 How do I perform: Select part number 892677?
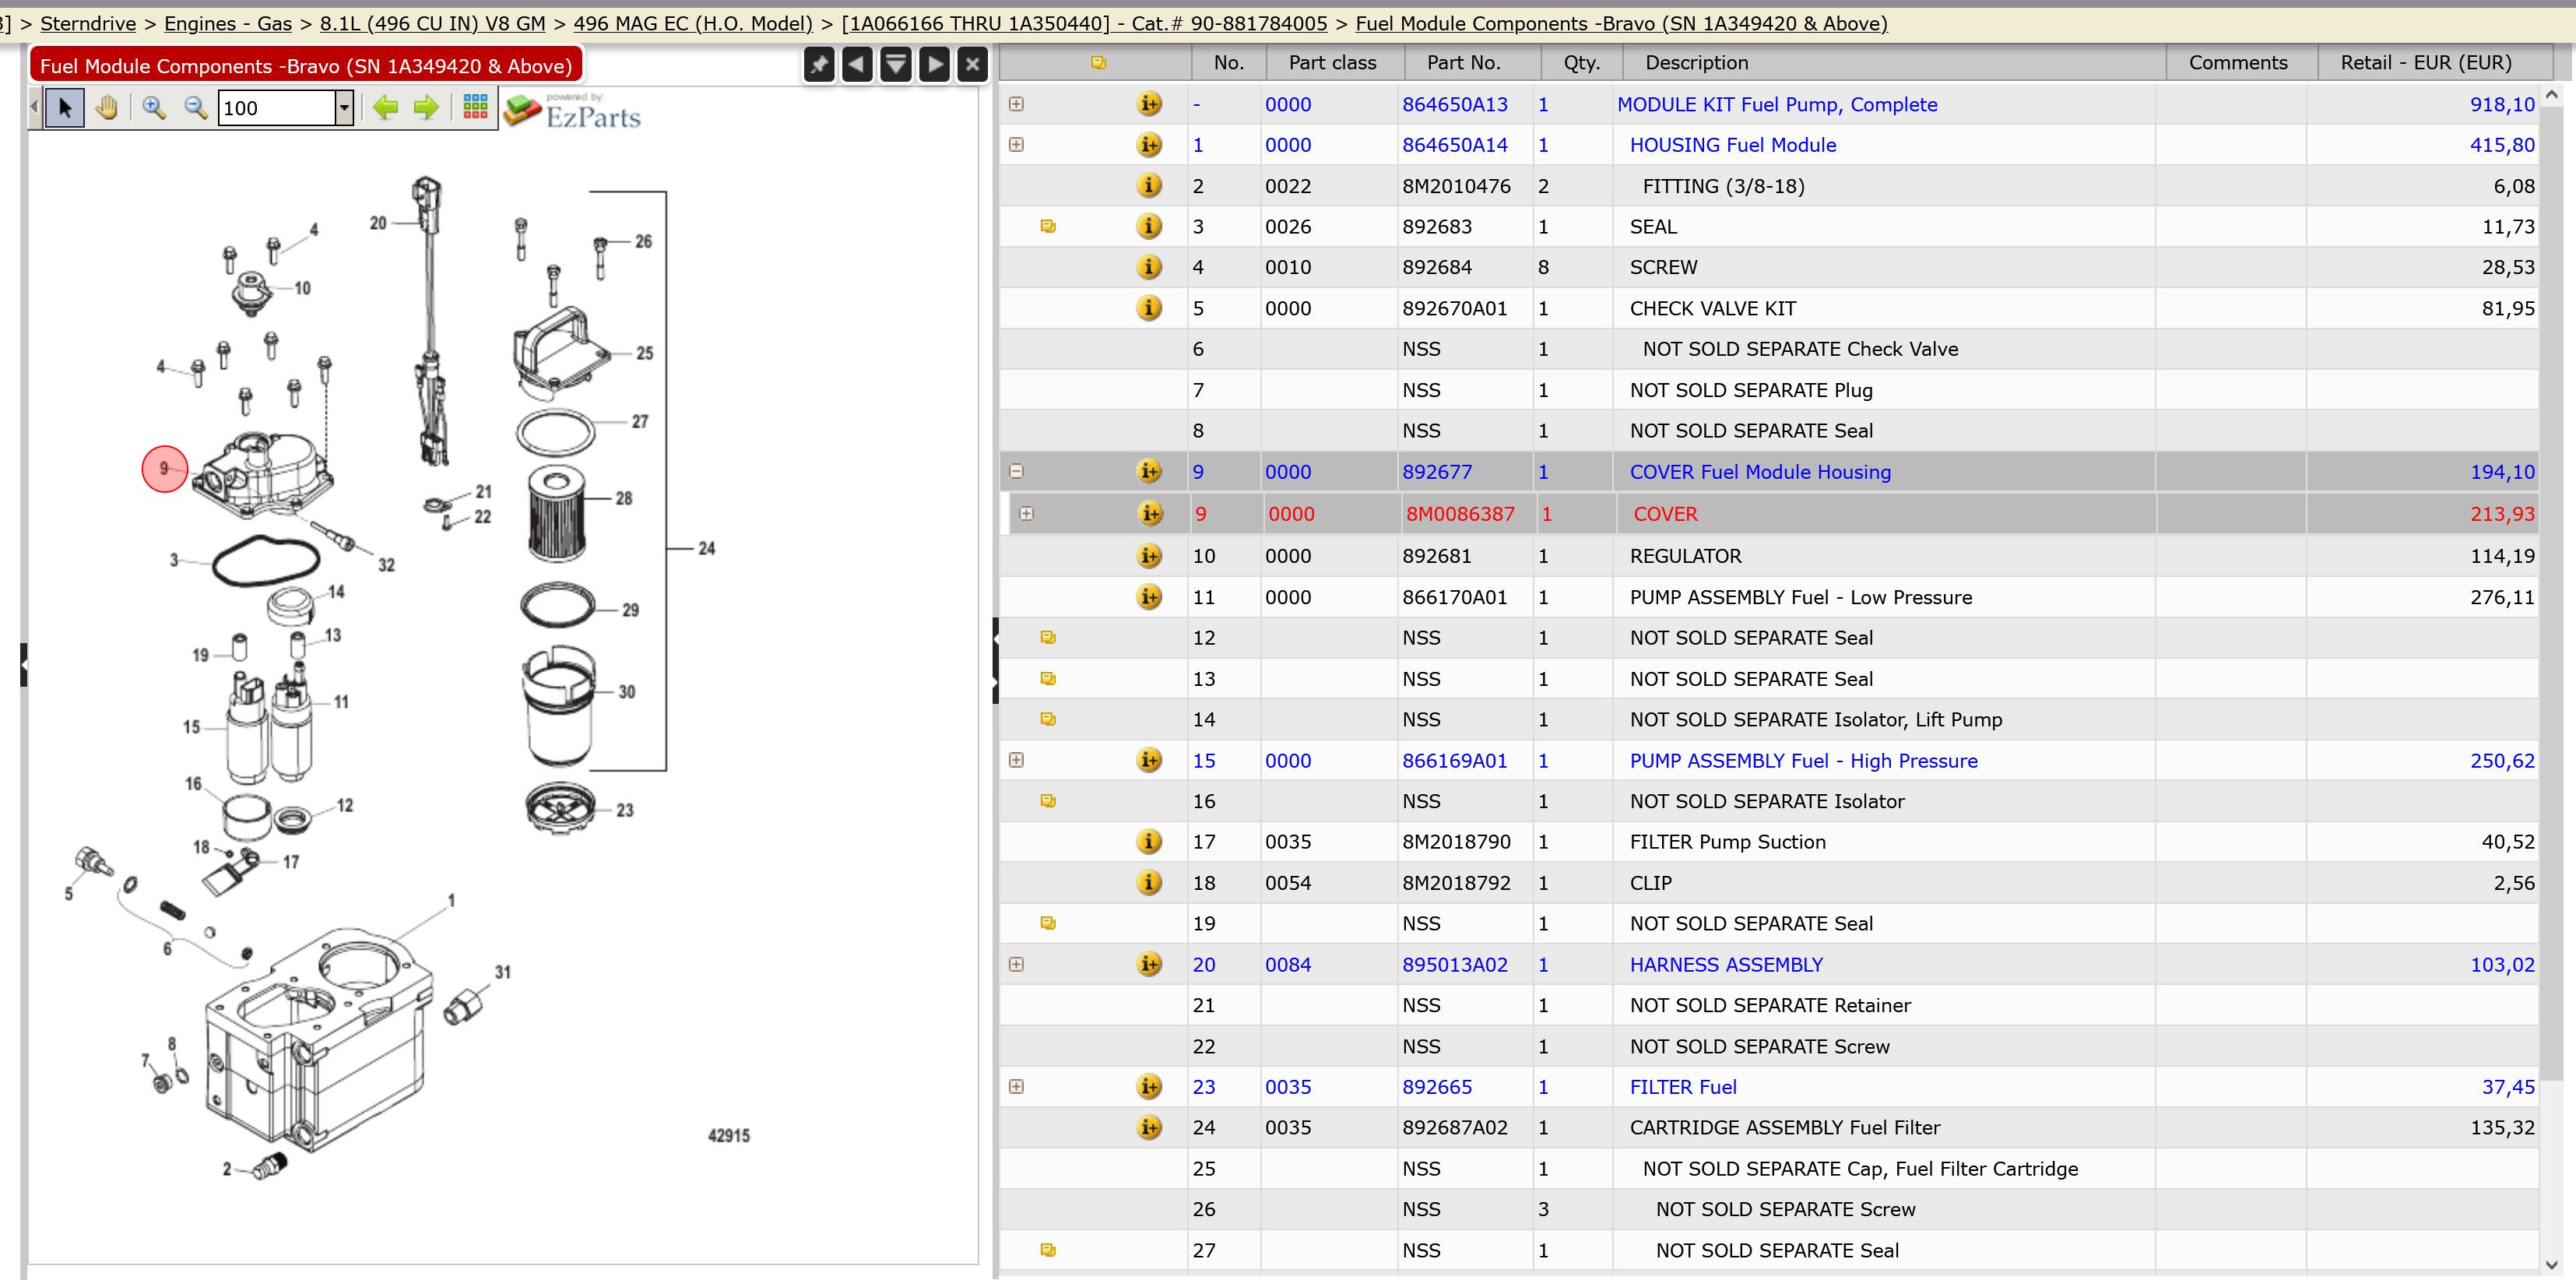[x=1437, y=471]
